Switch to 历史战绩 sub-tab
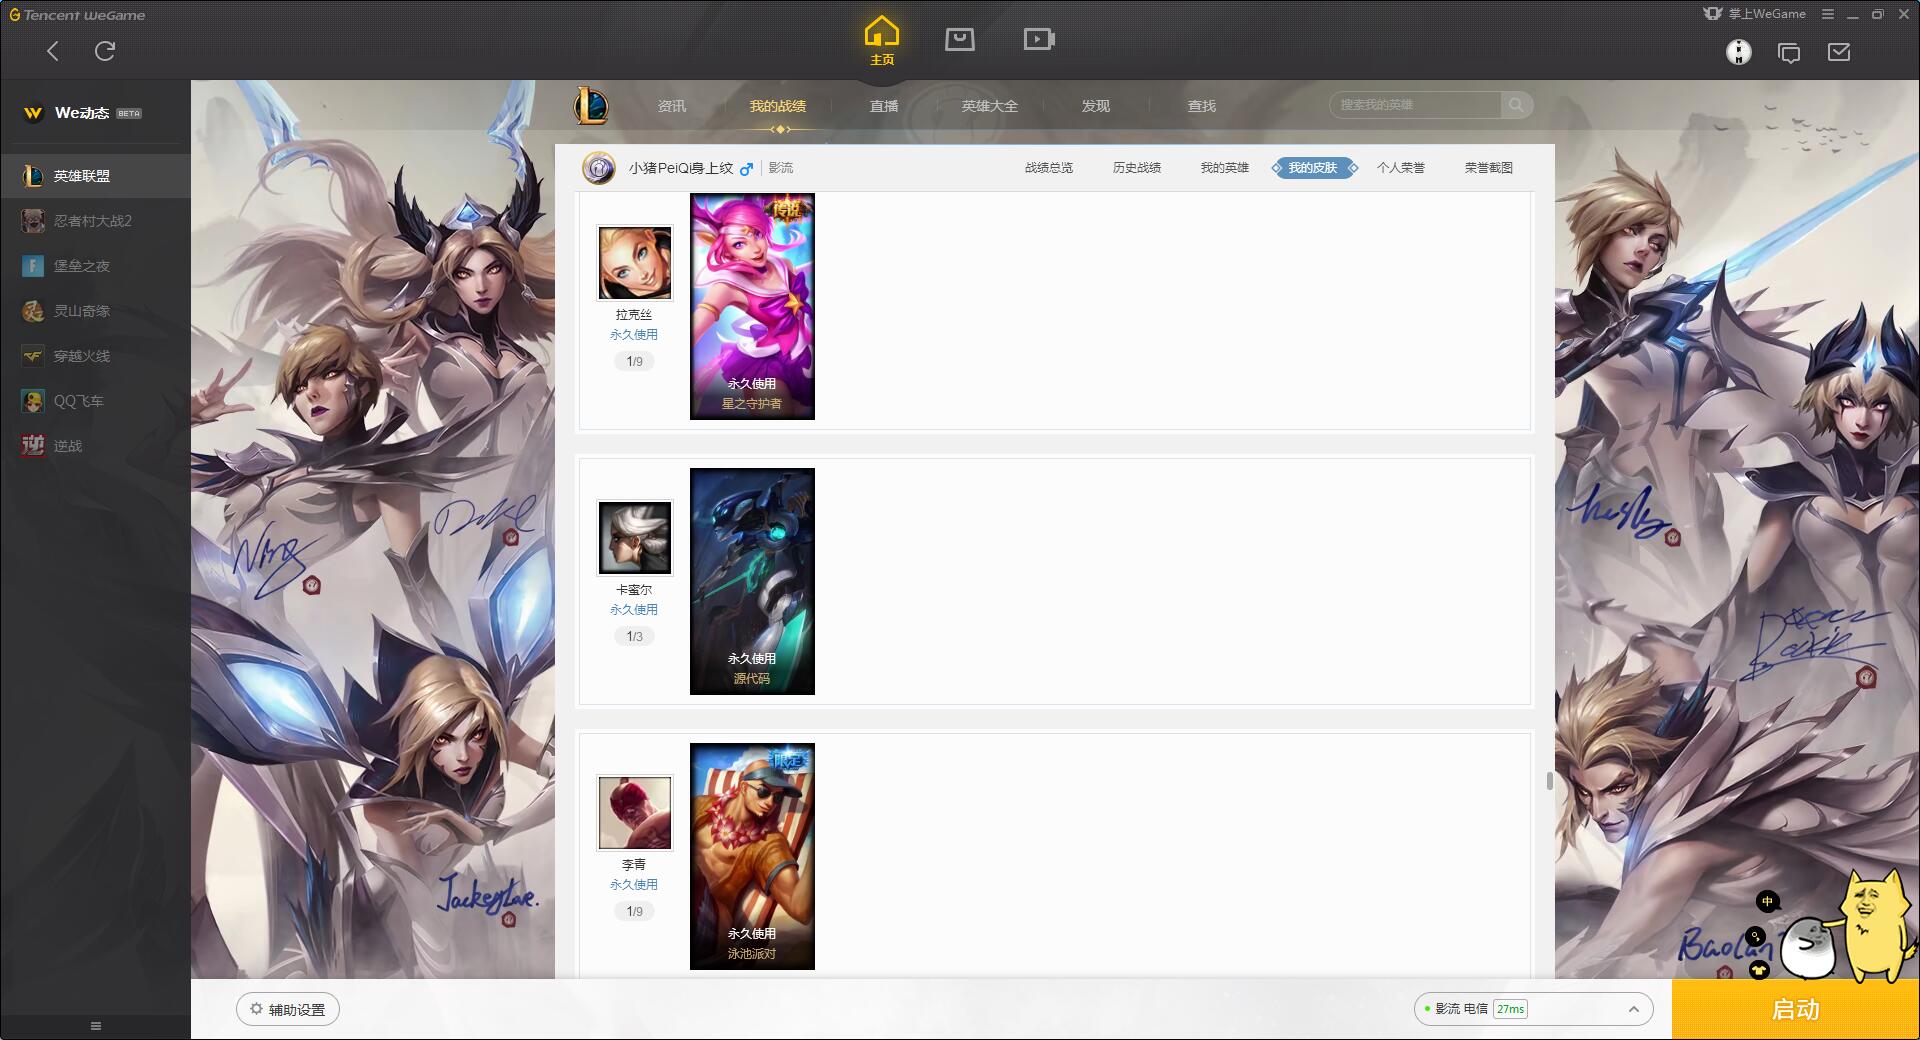The height and width of the screenshot is (1040, 1920). pos(1137,168)
